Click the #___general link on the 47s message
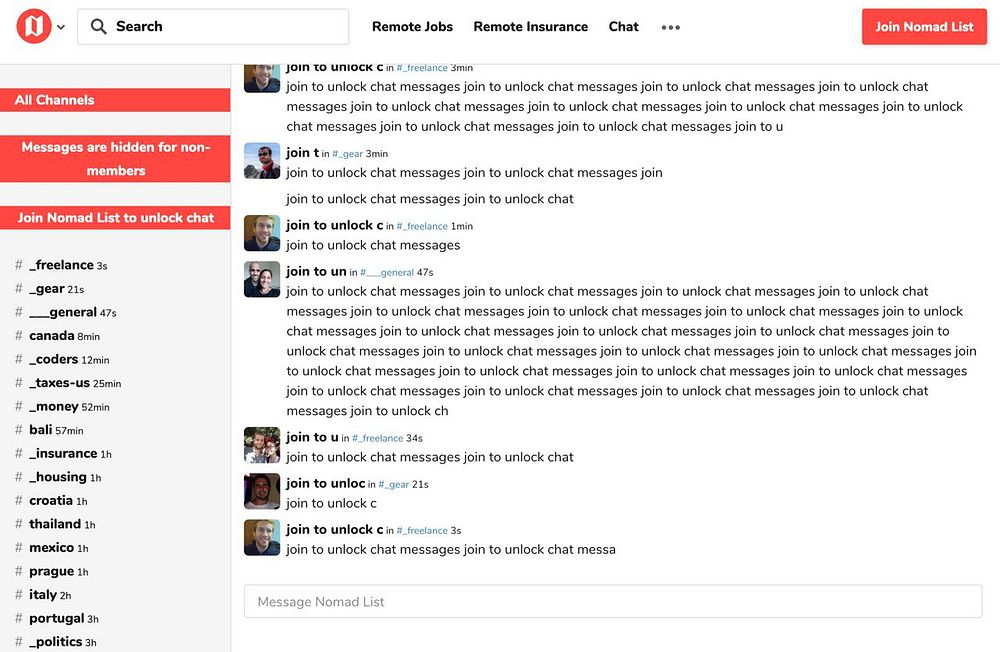 click(387, 272)
